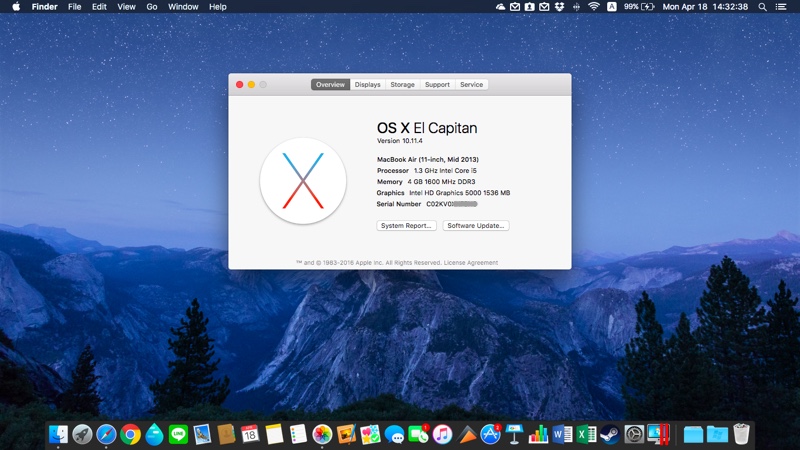Switch to the Service tab
800x450 pixels.
(471, 85)
